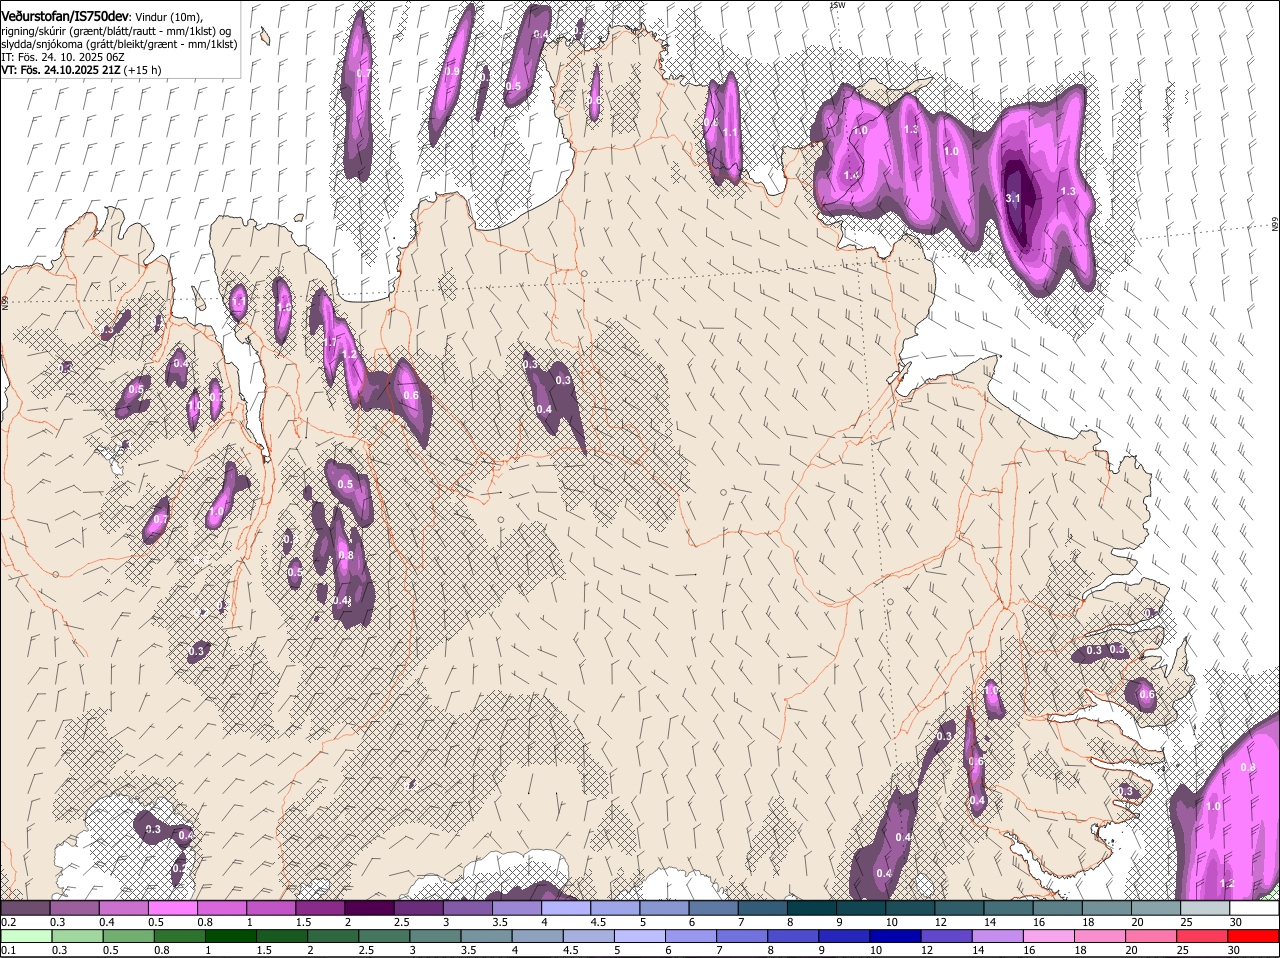The image size is (1280, 958).
Task: Click the '(+15 h)' forecast offset text
Action: tap(142, 70)
